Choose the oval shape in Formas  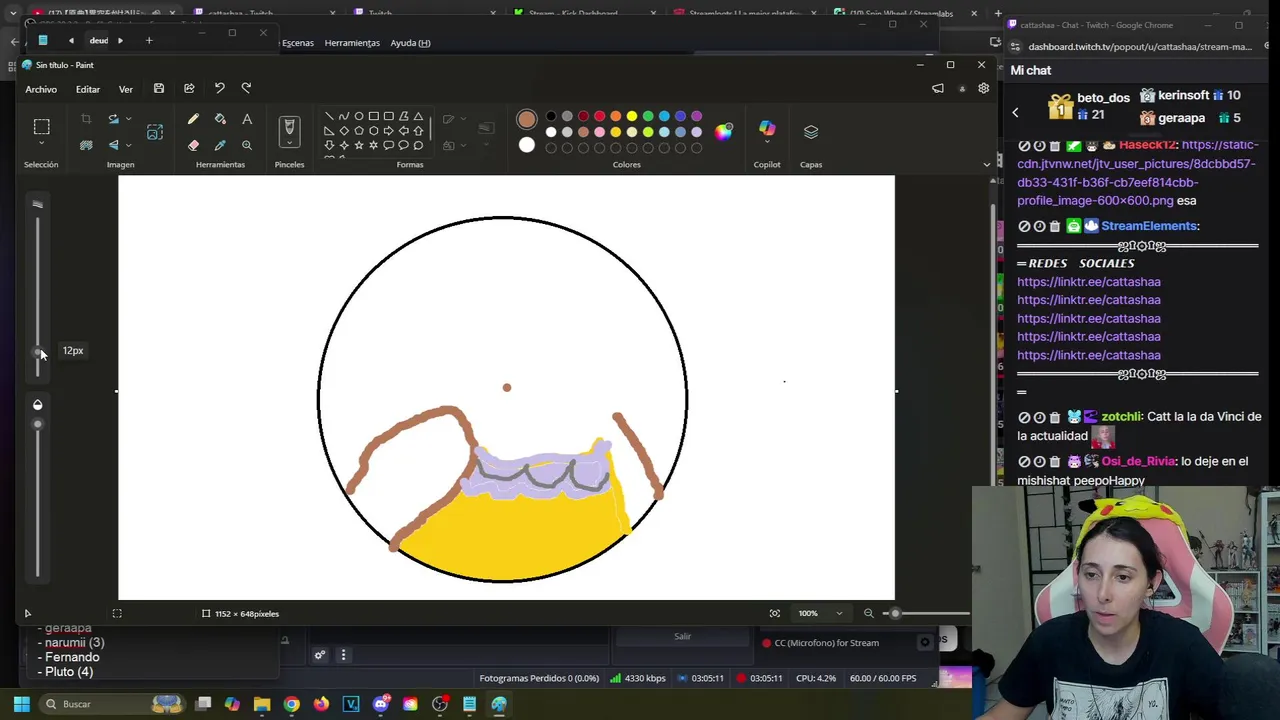click(x=359, y=116)
